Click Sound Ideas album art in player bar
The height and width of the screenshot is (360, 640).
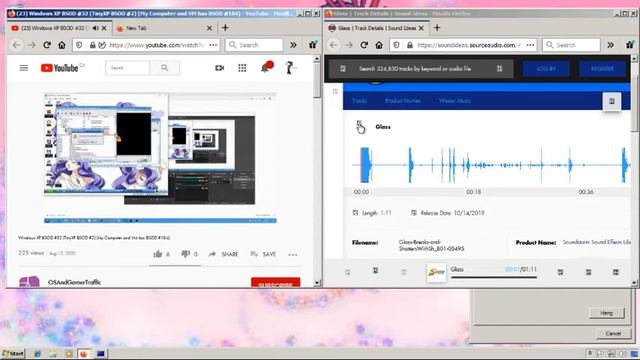point(436,272)
